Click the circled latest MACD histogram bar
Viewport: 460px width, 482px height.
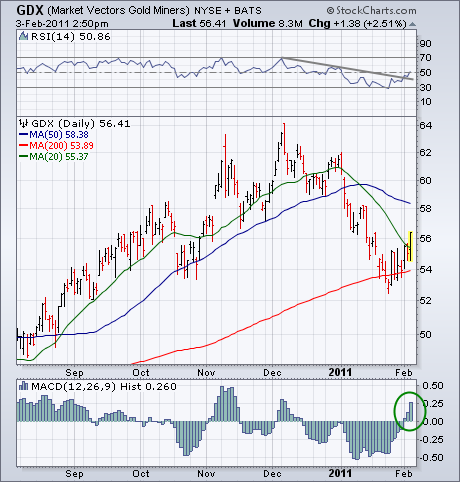point(411,412)
